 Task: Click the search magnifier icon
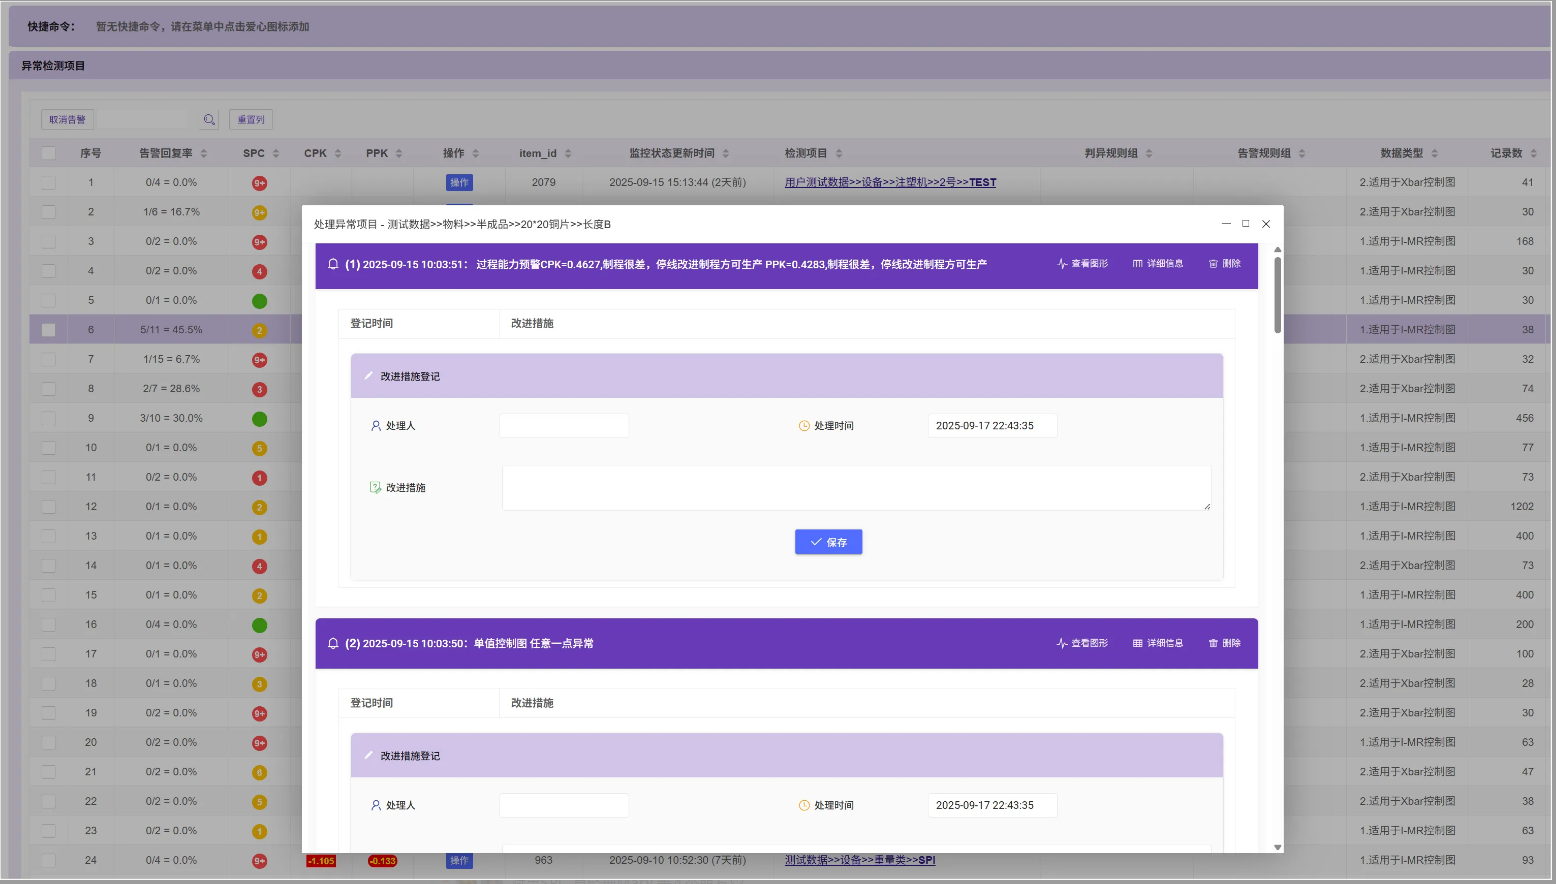tap(209, 120)
